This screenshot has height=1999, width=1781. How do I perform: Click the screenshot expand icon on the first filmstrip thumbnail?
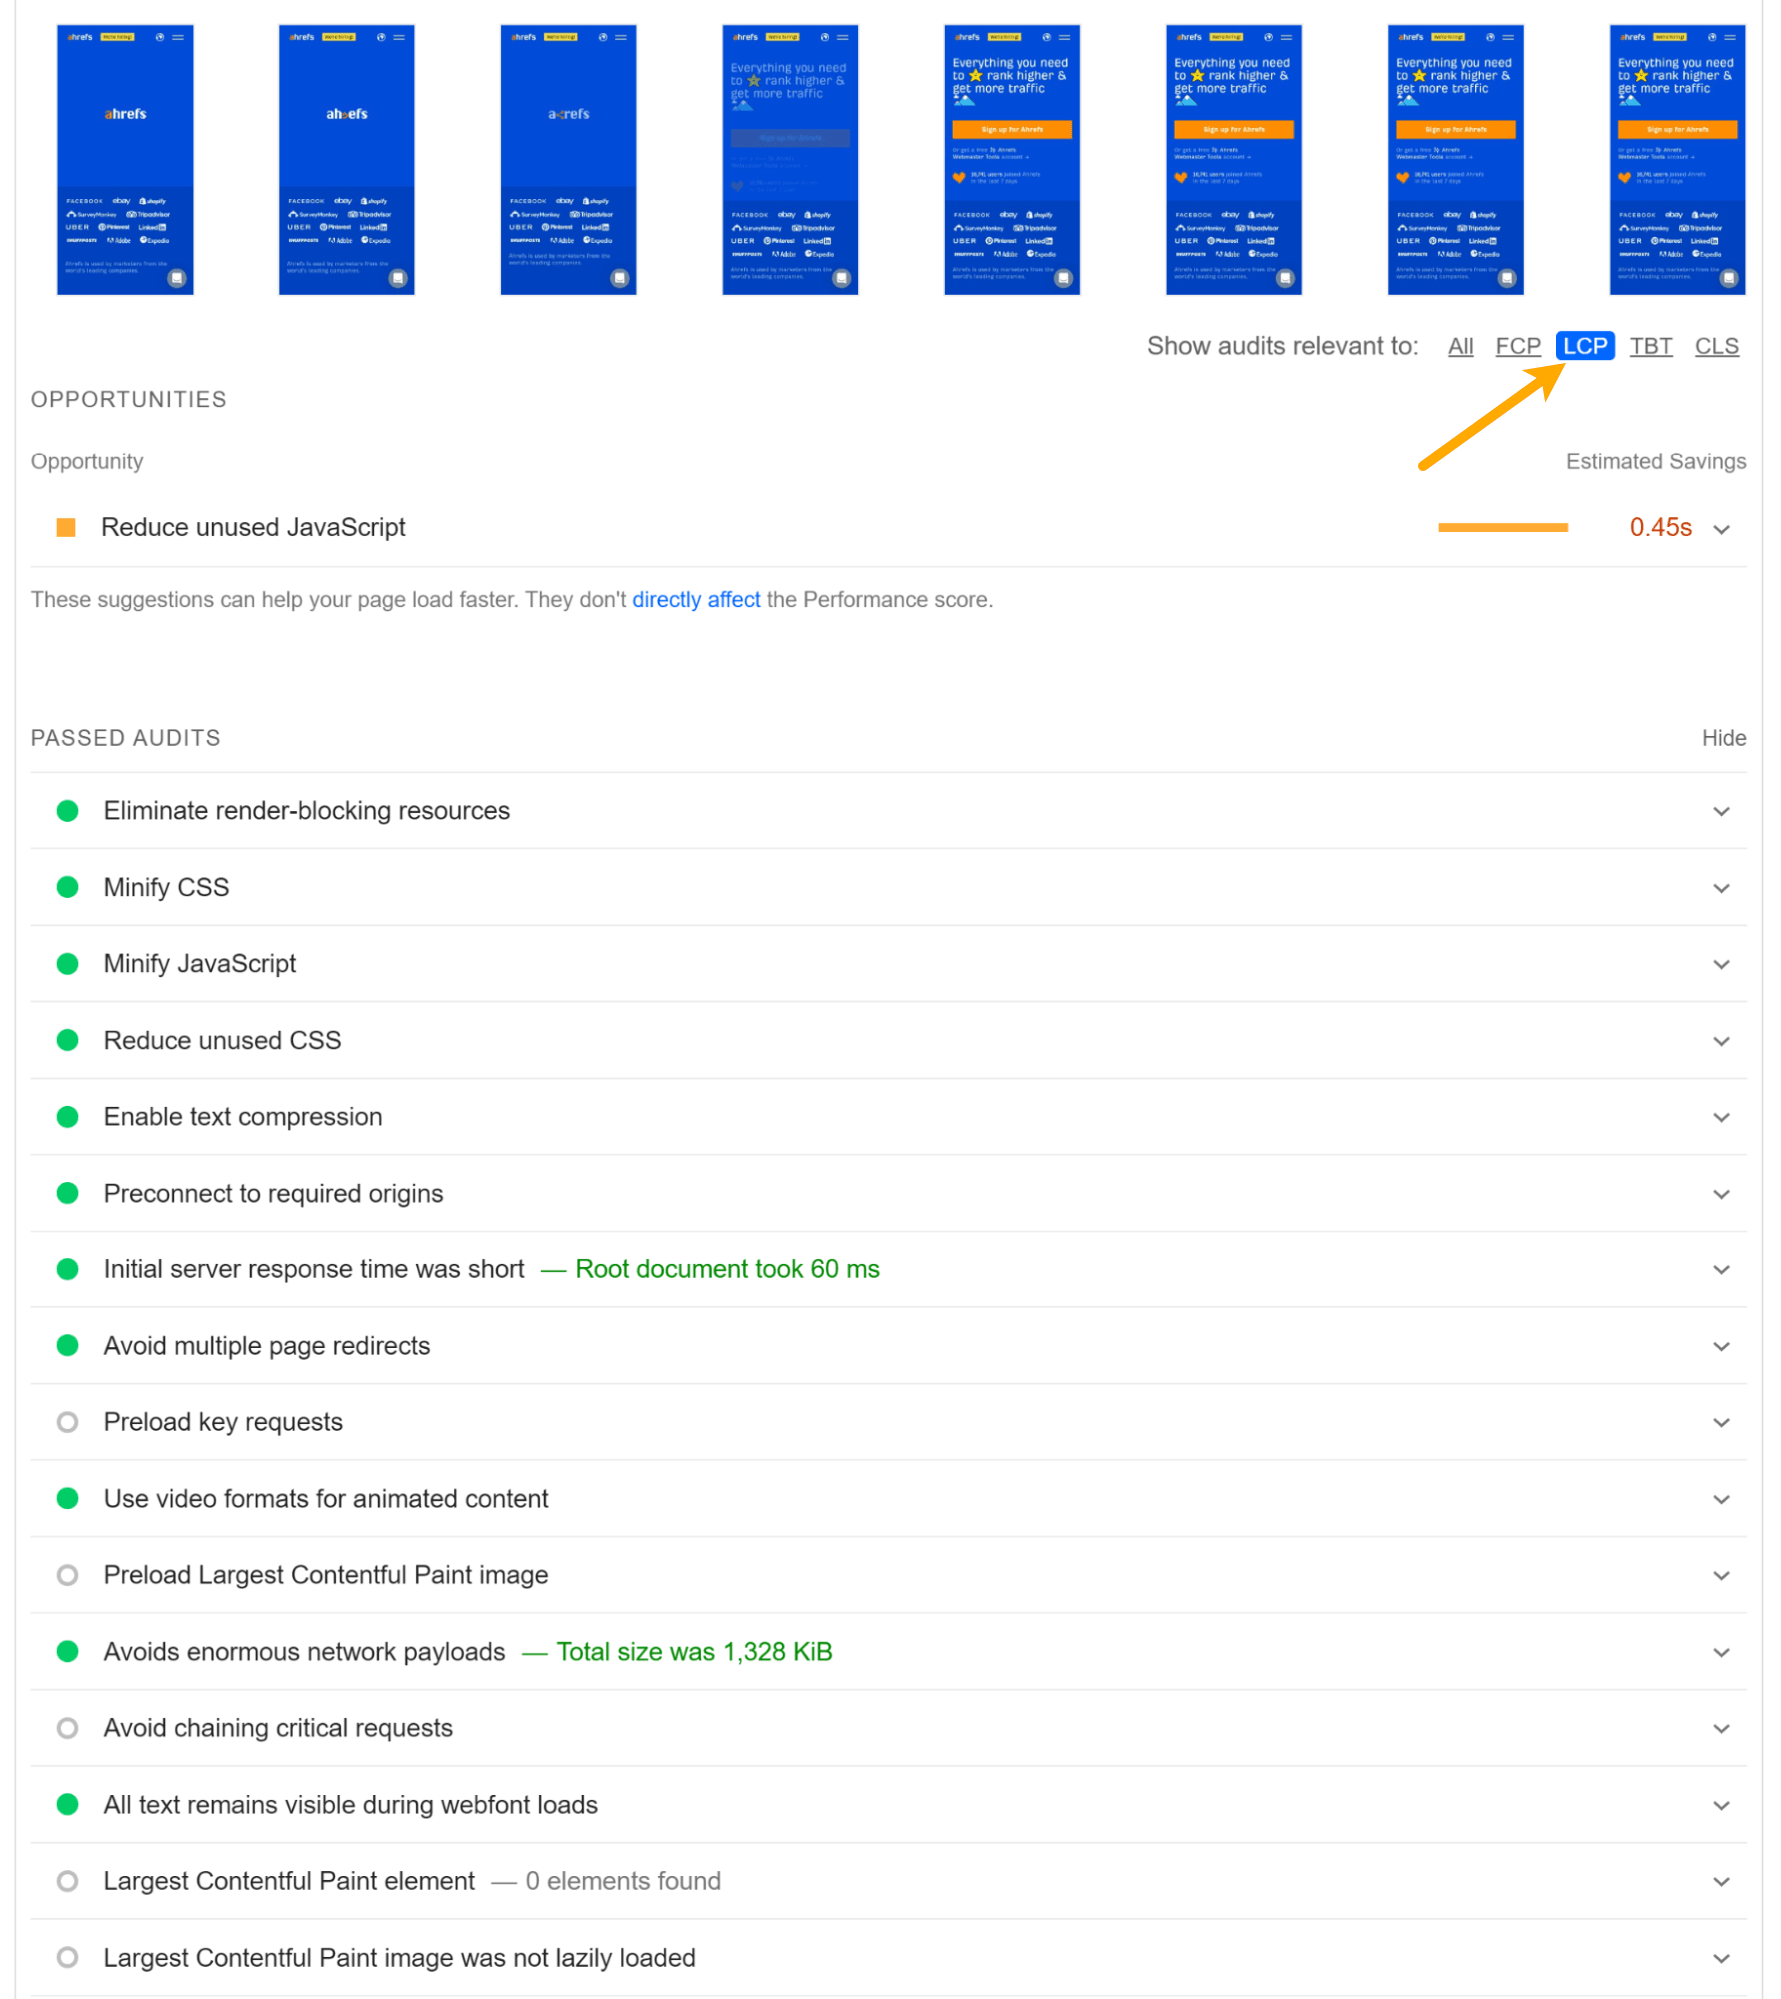pyautogui.click(x=177, y=280)
